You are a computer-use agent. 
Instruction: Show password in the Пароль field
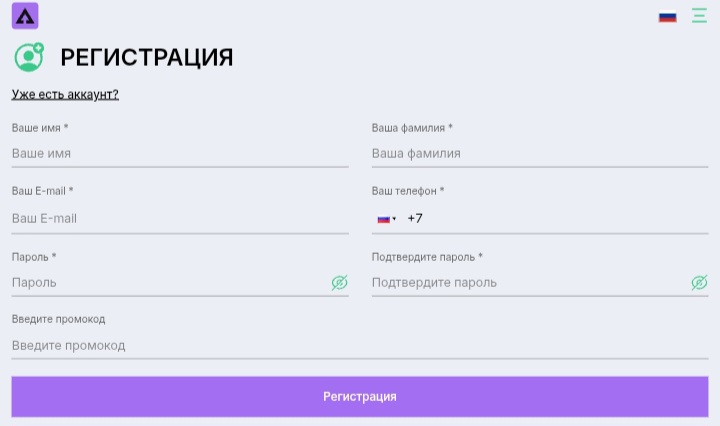click(x=339, y=283)
